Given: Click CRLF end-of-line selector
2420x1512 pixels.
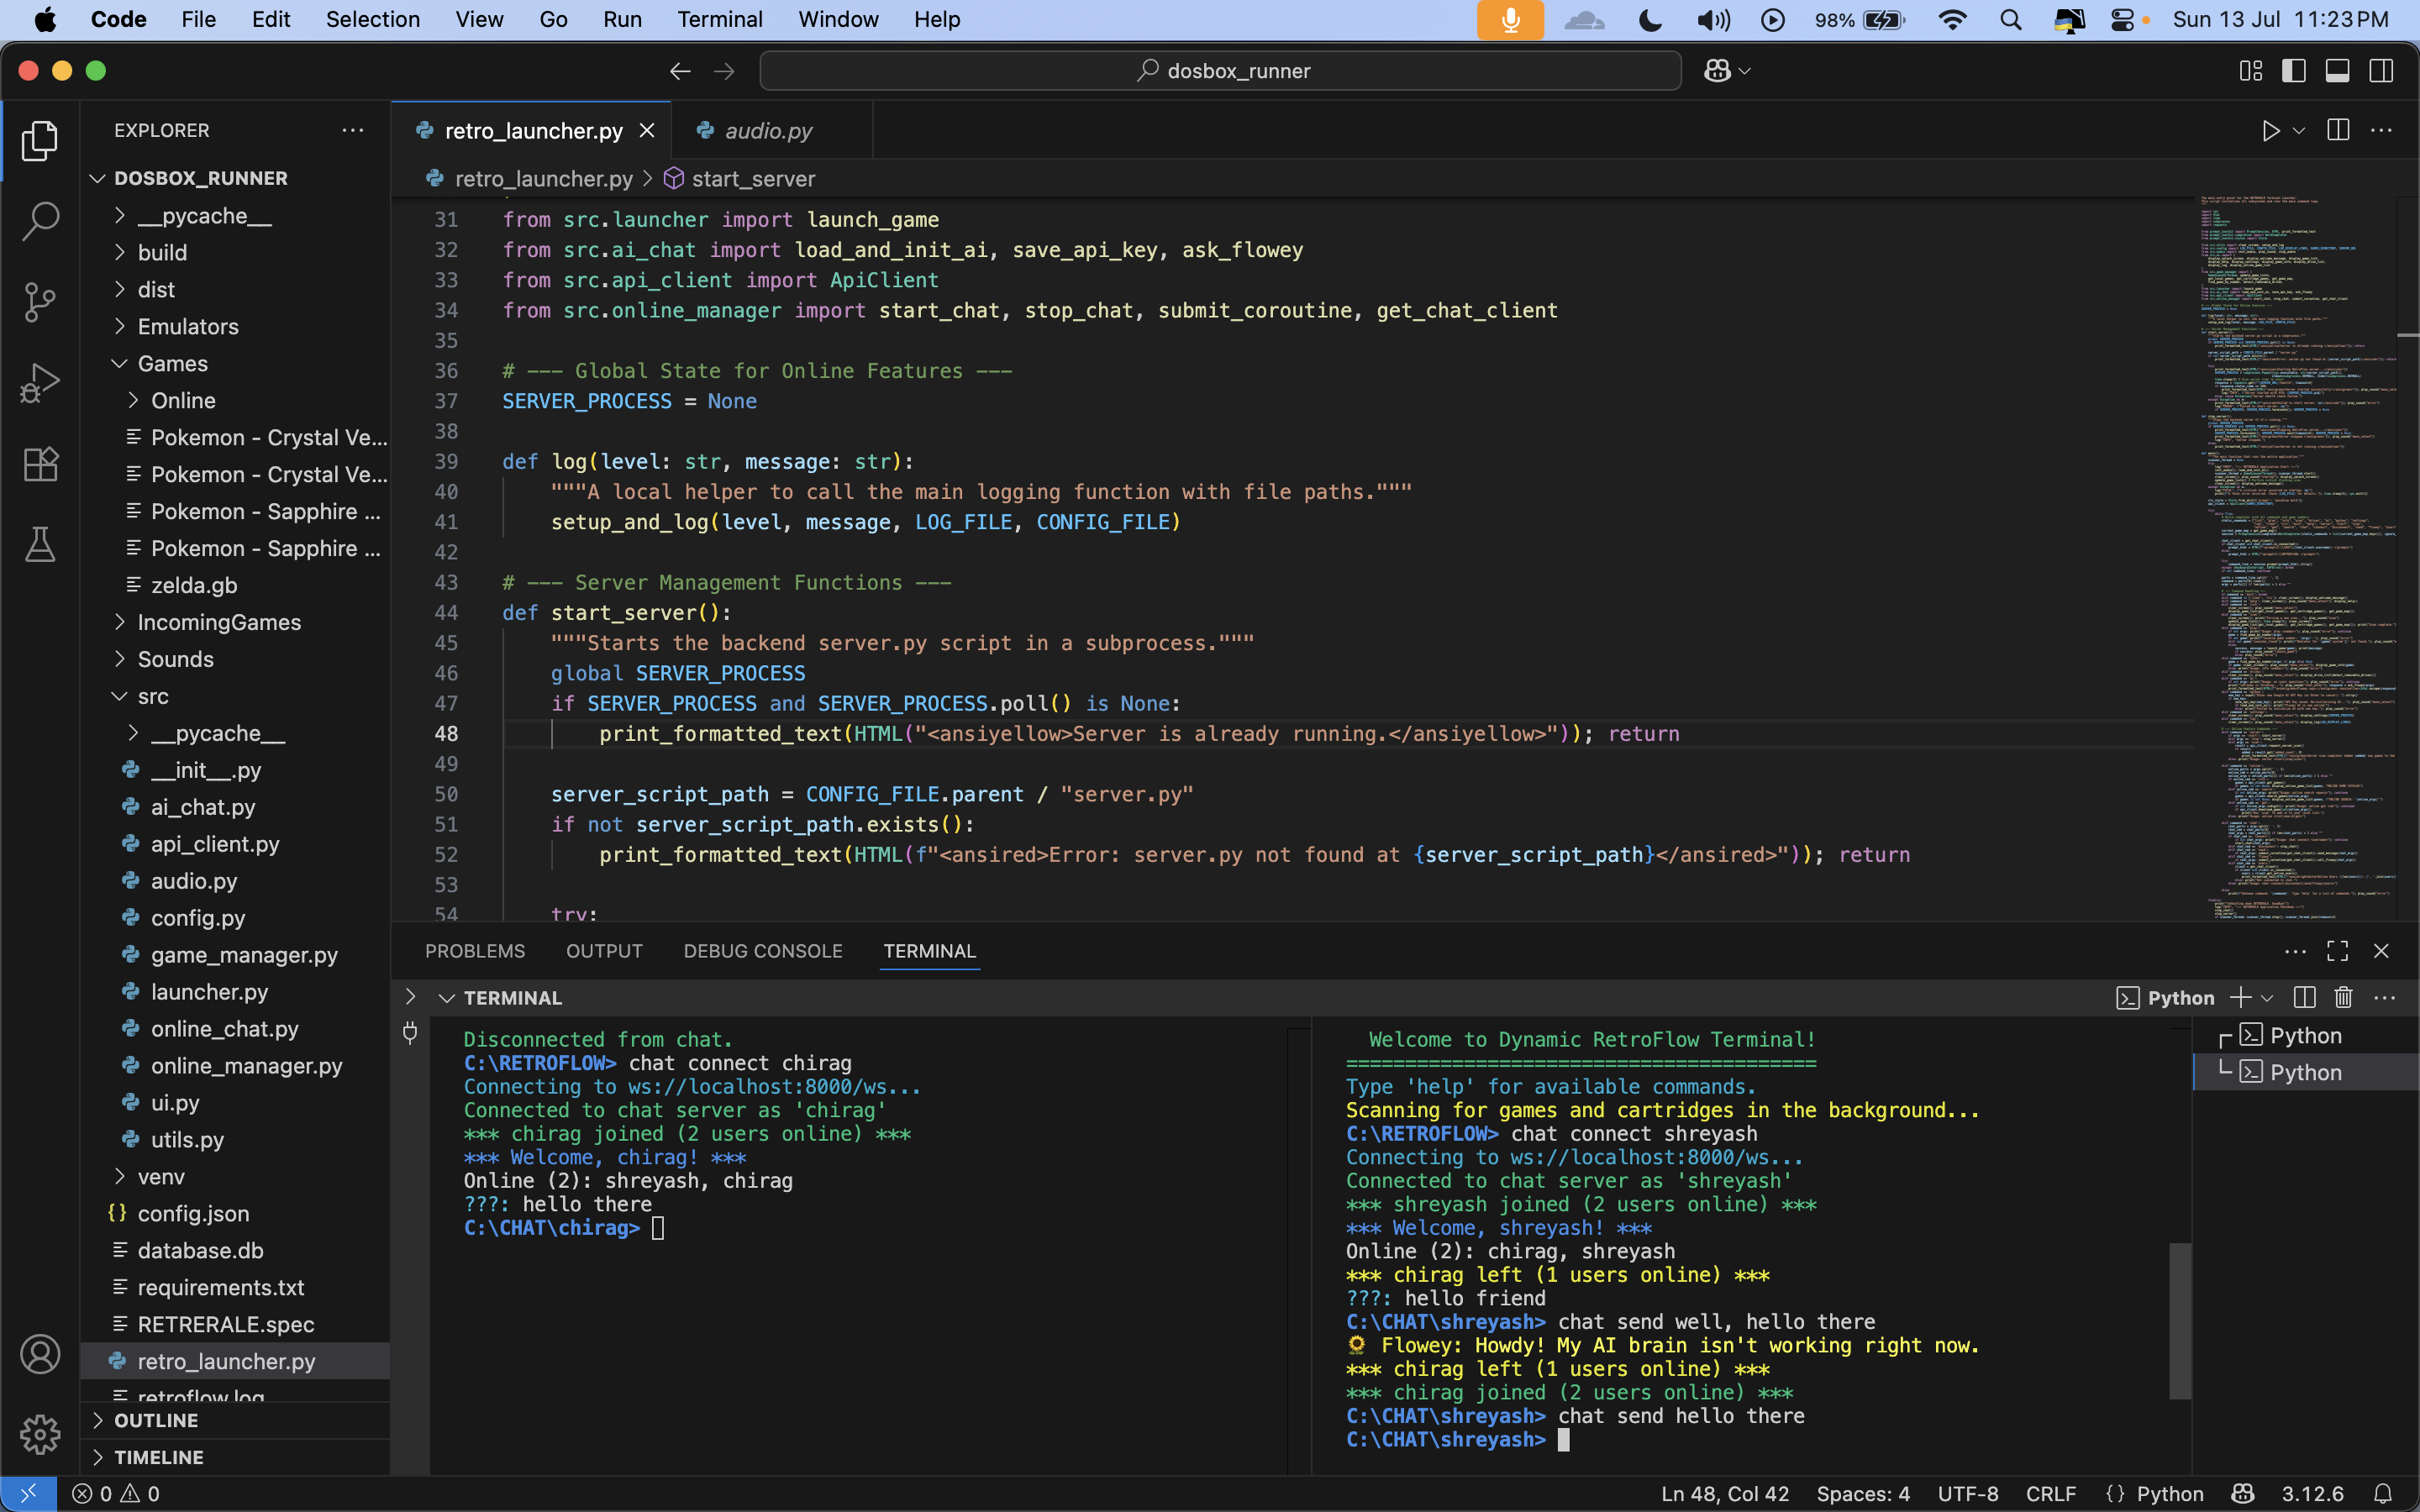Looking at the screenshot, I should click(2050, 1493).
